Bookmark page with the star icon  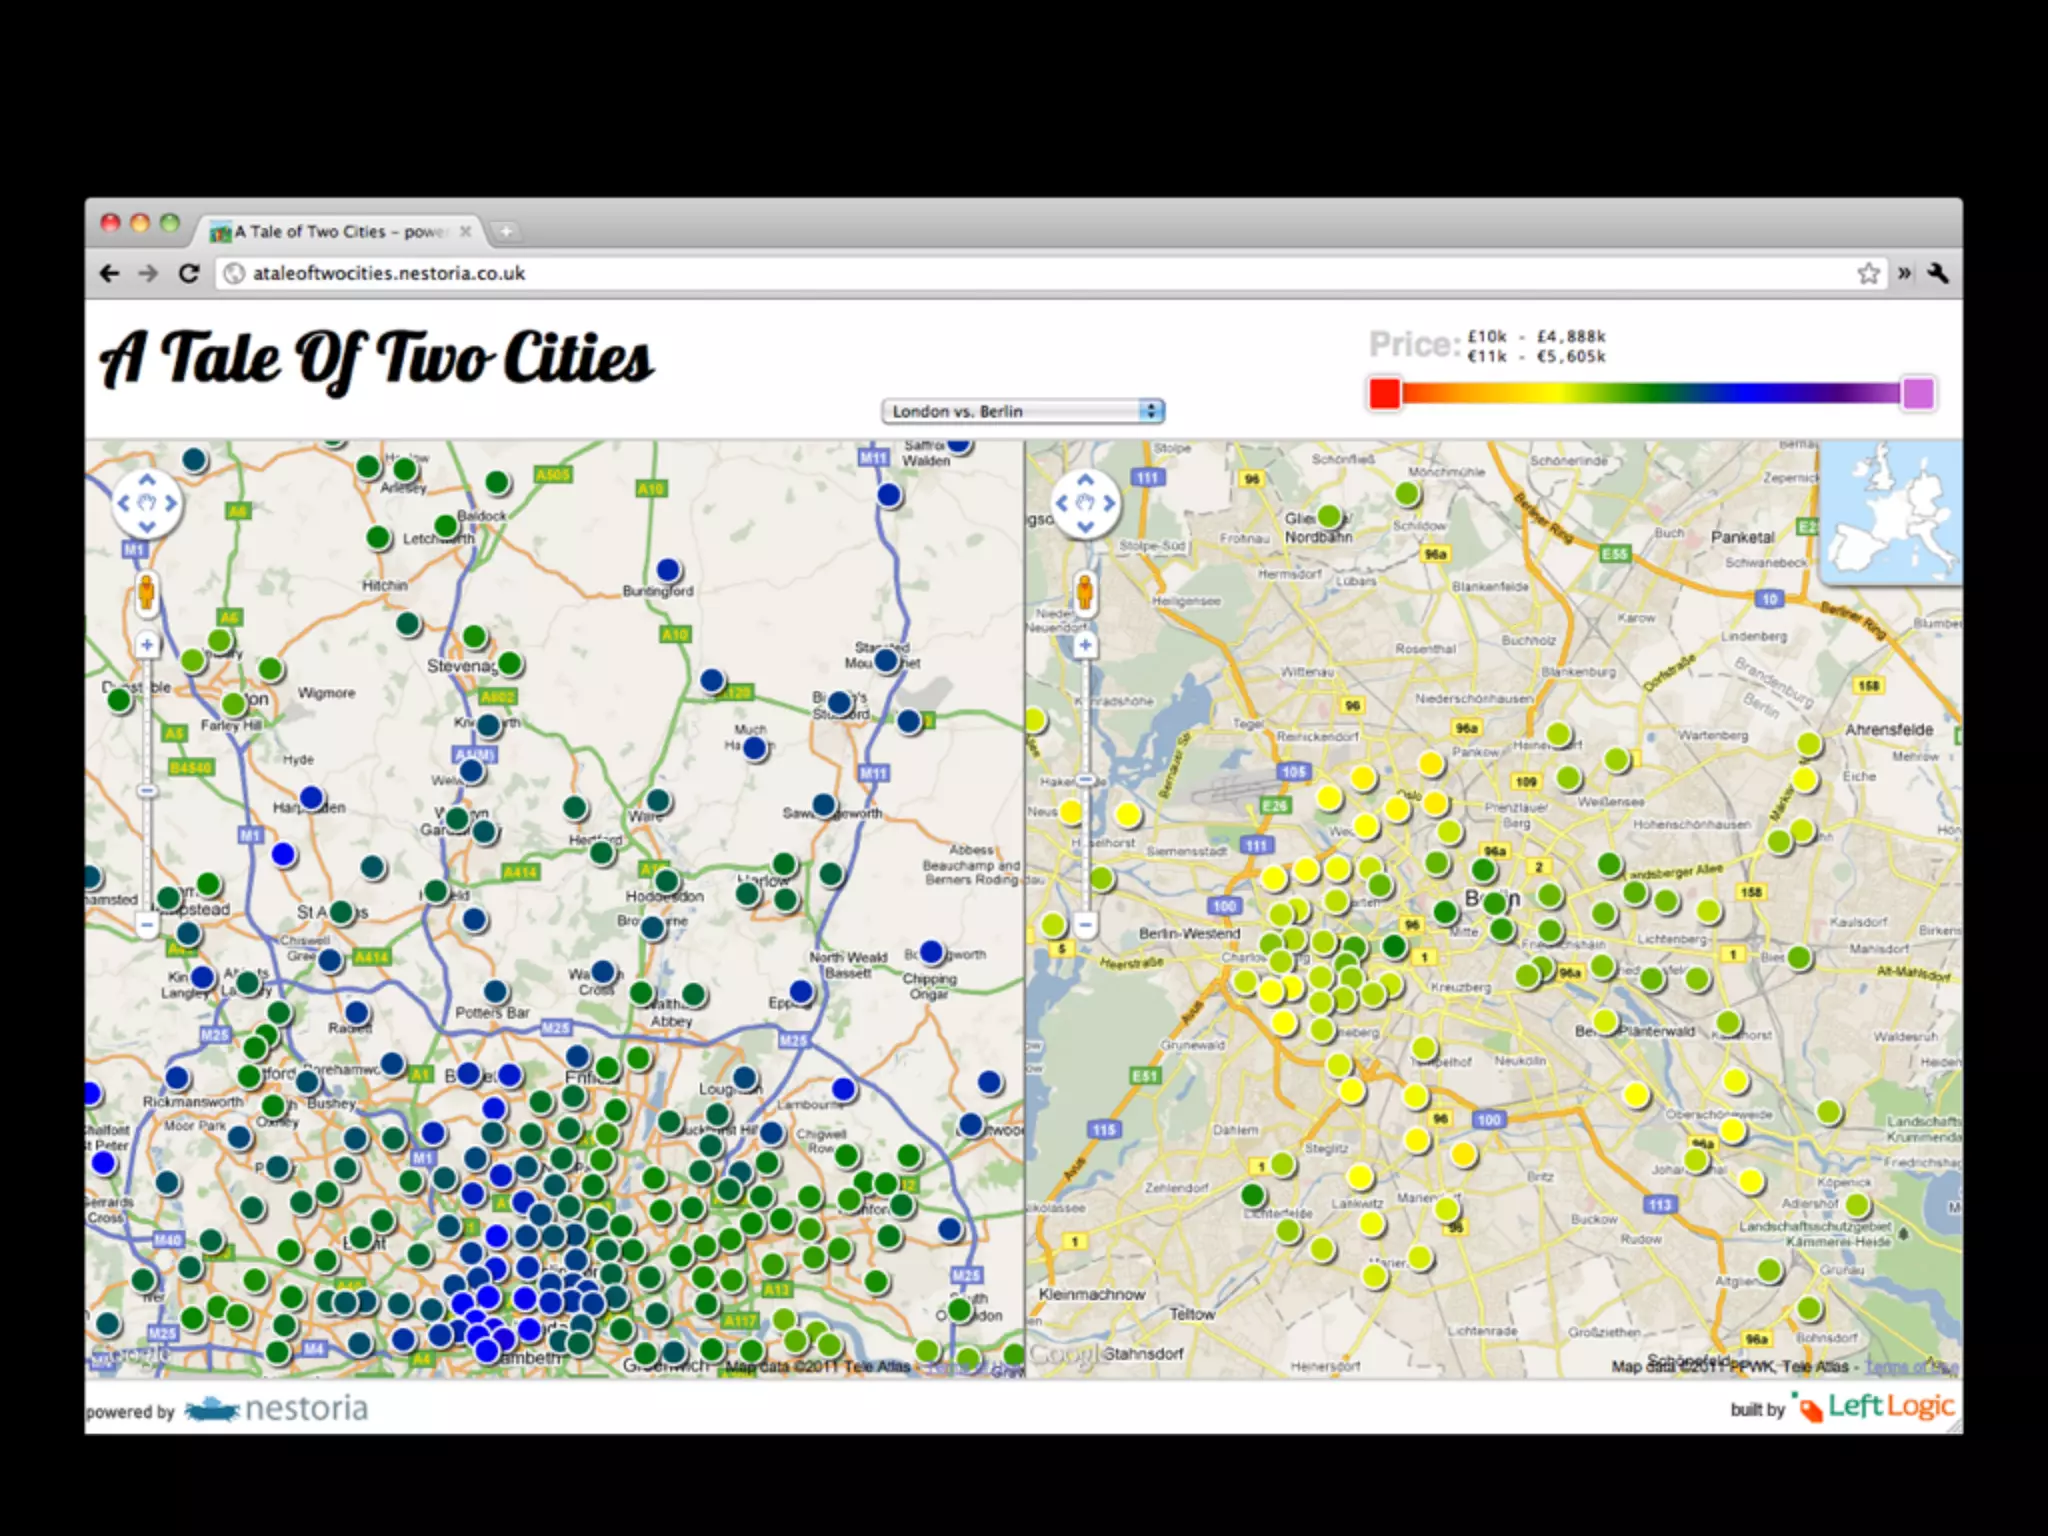tap(1868, 273)
